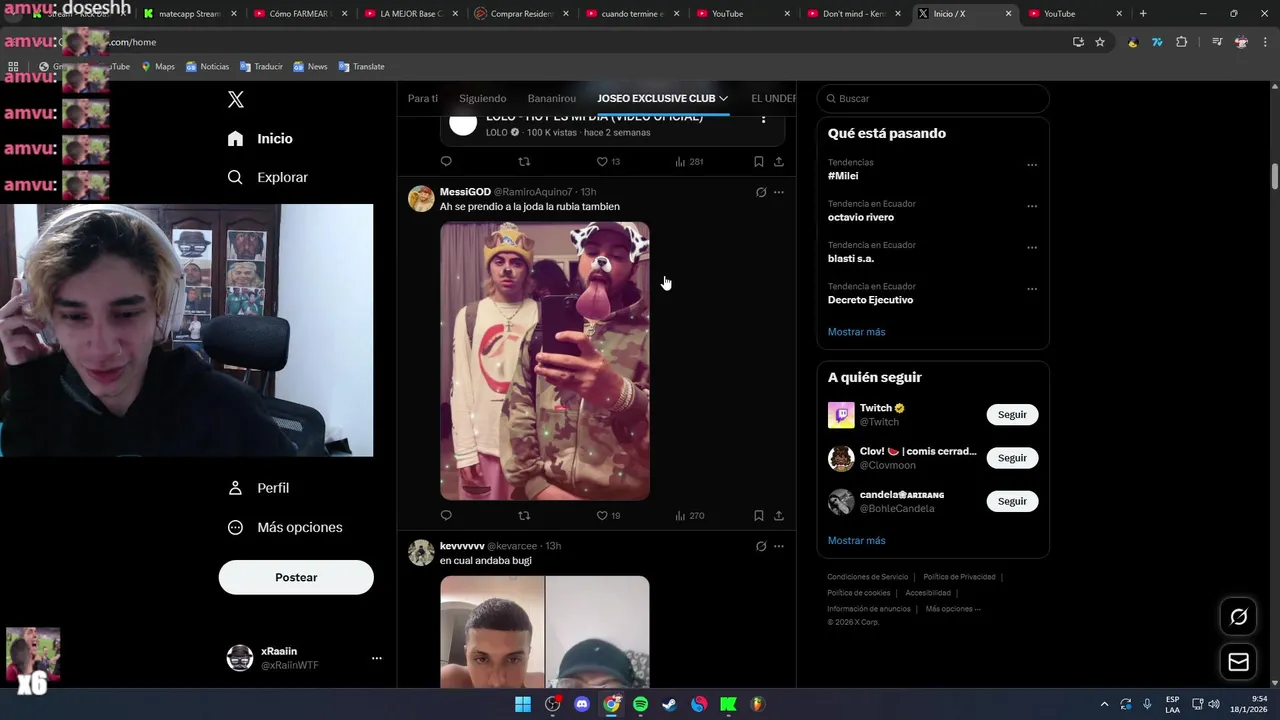Open #Milei trend options dots
The height and width of the screenshot is (720, 1280).
click(x=1032, y=165)
